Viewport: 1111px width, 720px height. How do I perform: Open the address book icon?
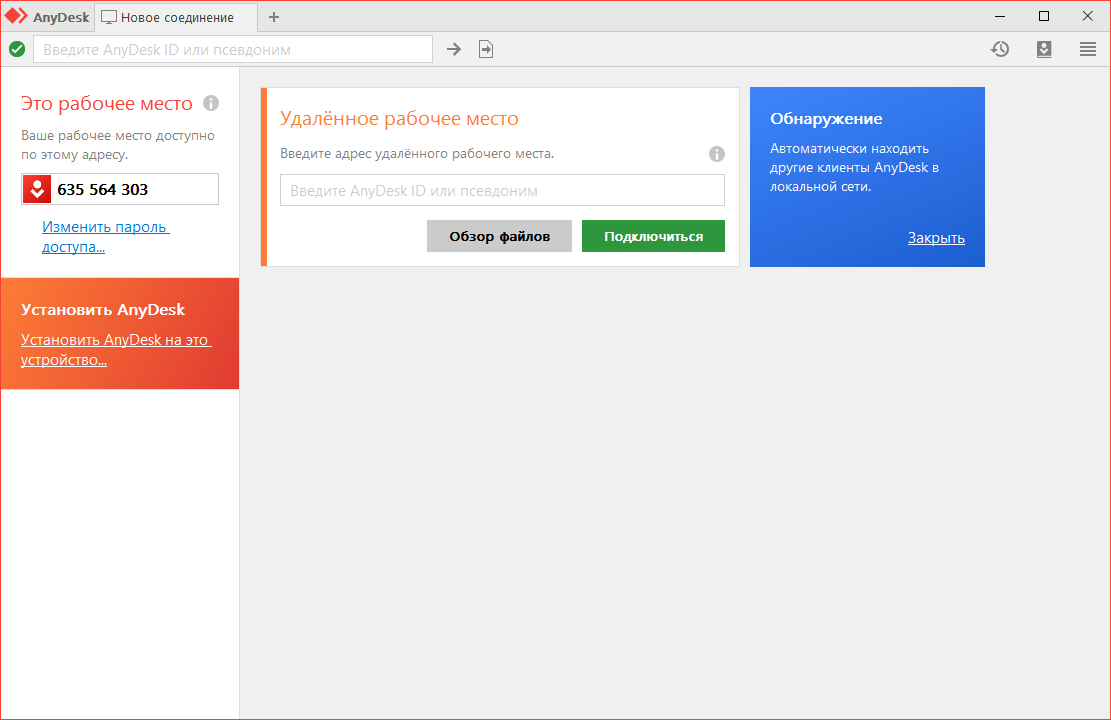click(1044, 48)
